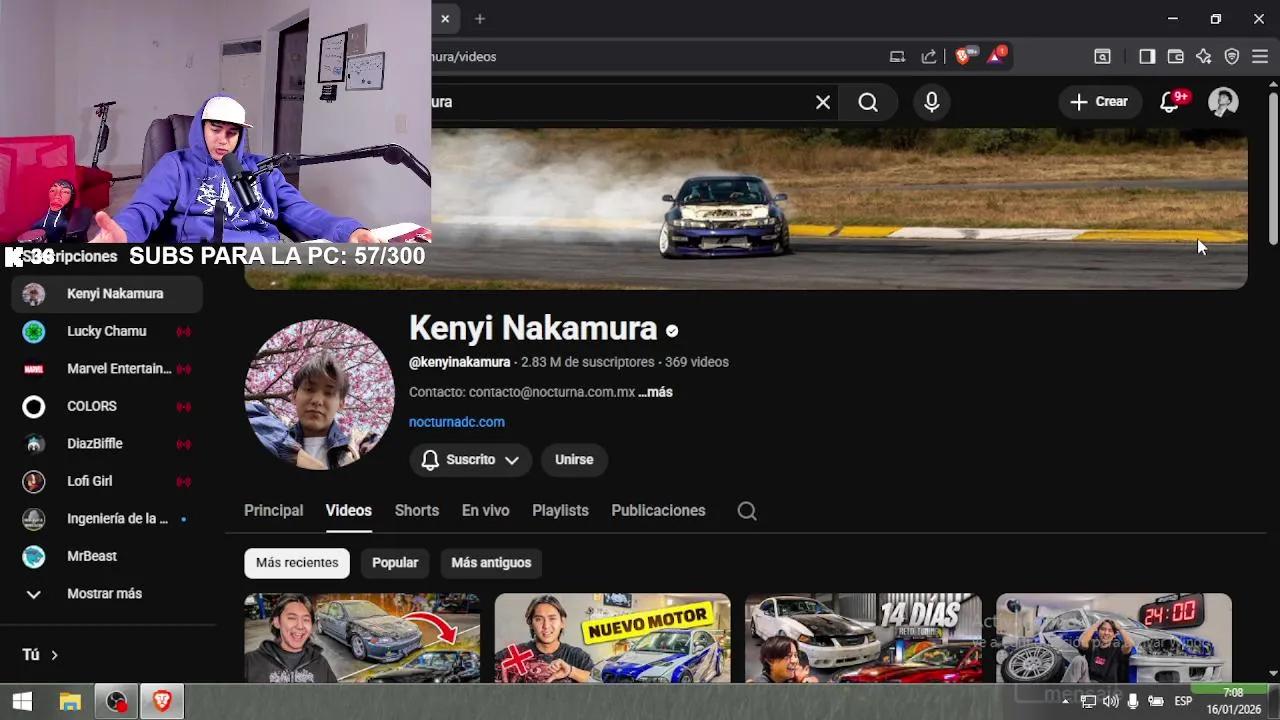This screenshot has height=720, width=1280.
Task: Select the Popular filter chip
Action: pyautogui.click(x=395, y=563)
